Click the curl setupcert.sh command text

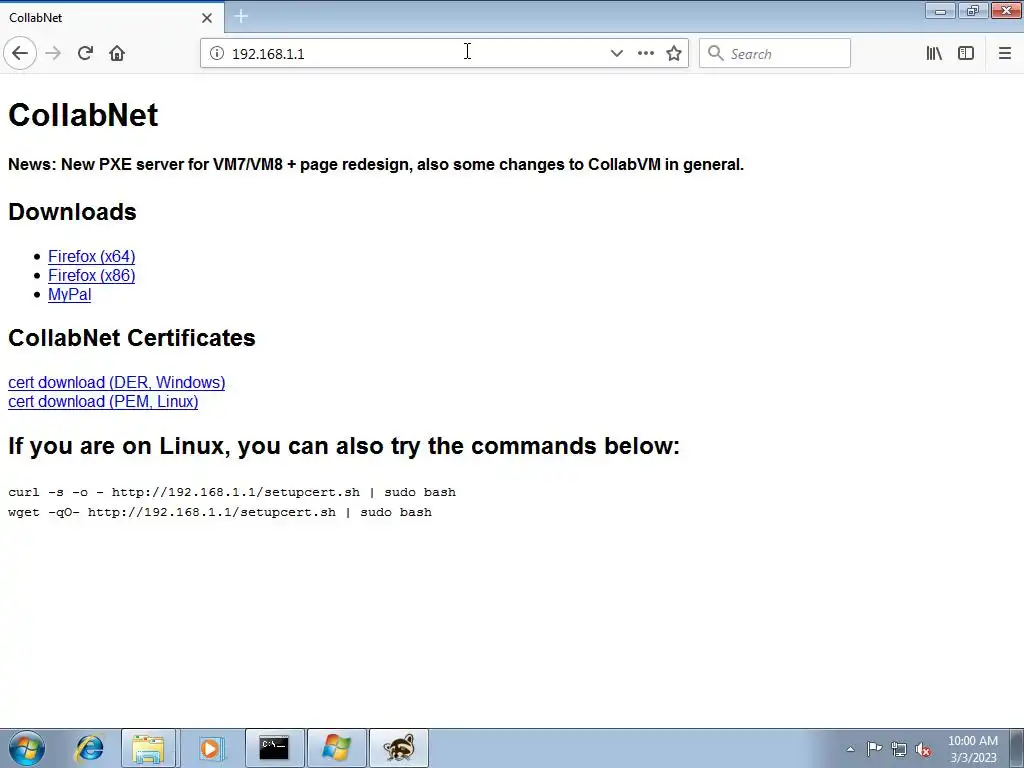click(x=232, y=492)
